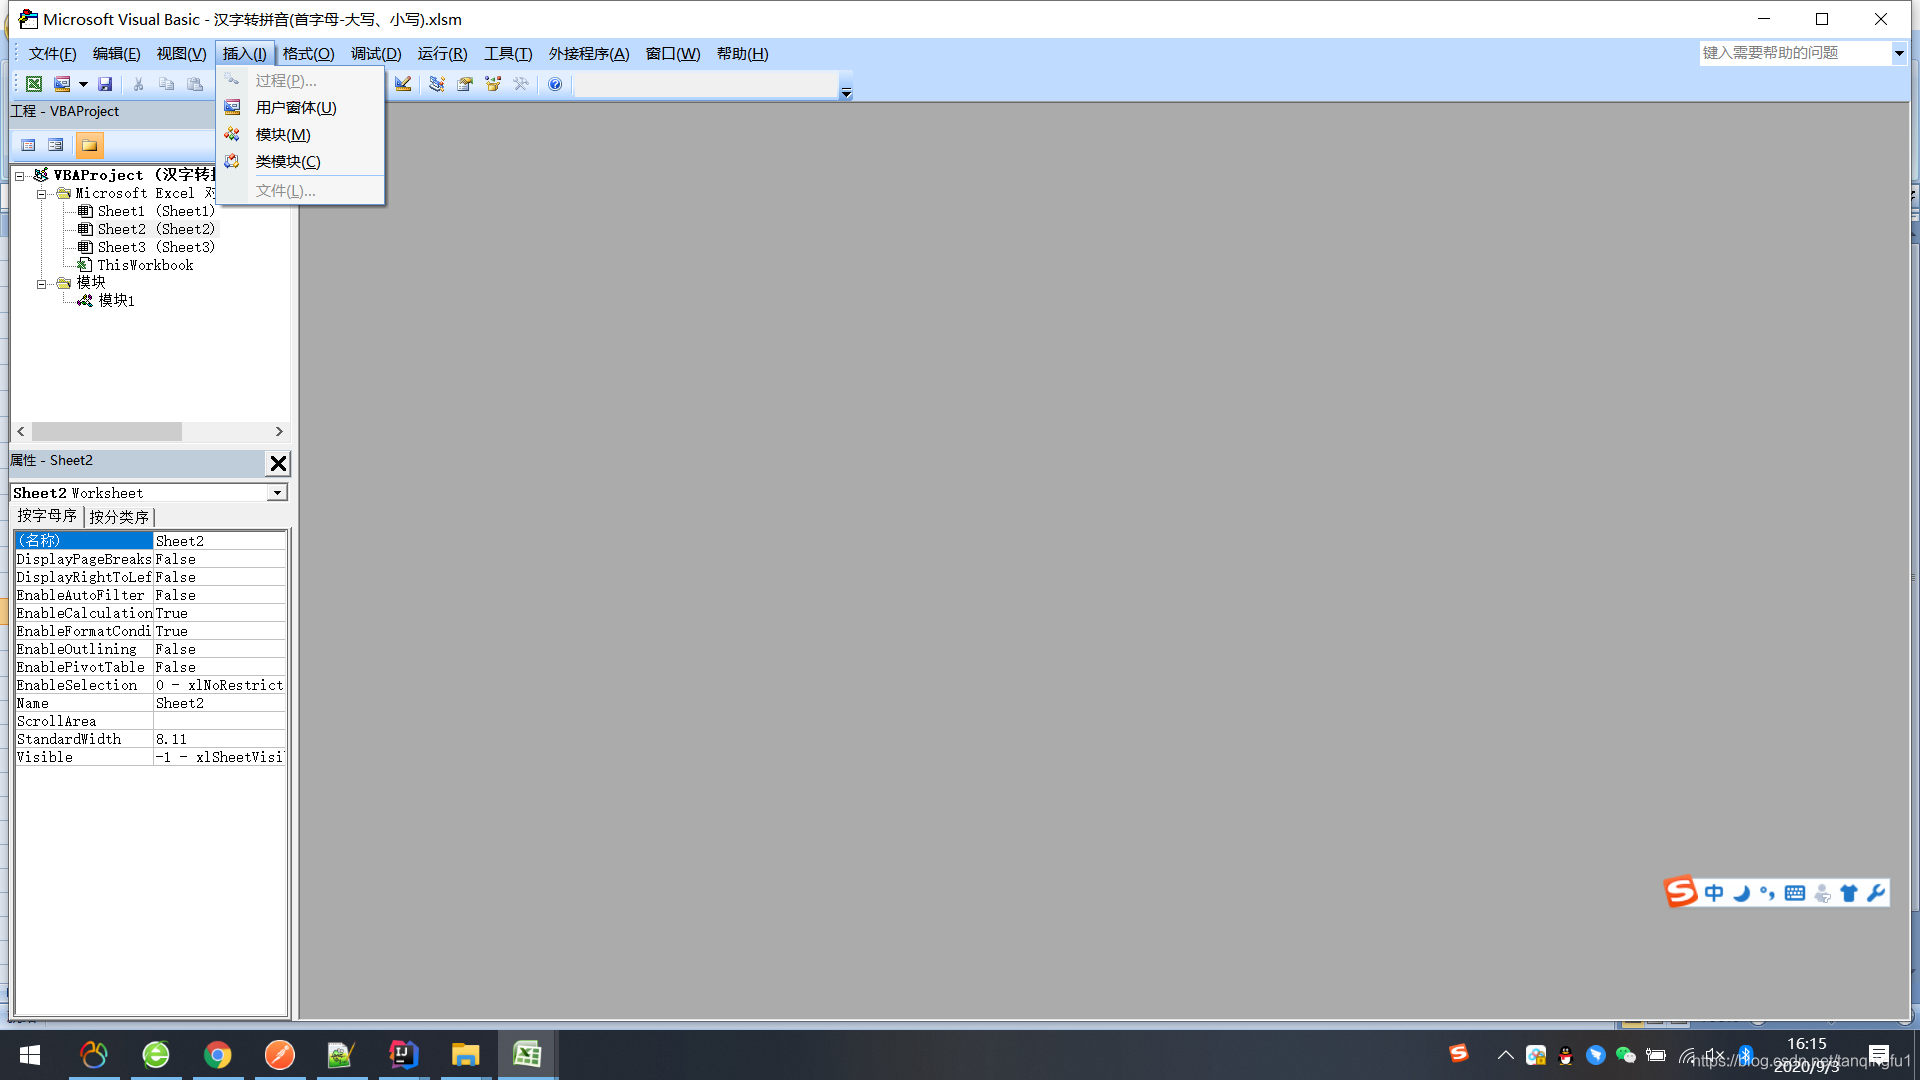Open the Object Browser toolbar icon
The image size is (1920, 1080).
click(x=493, y=84)
